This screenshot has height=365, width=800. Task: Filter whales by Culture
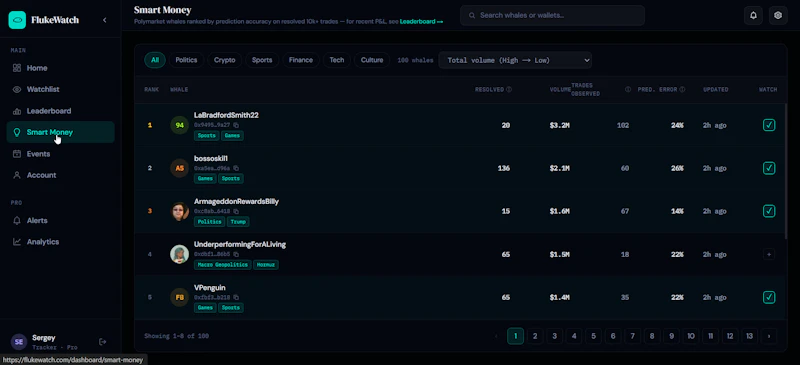pos(372,60)
